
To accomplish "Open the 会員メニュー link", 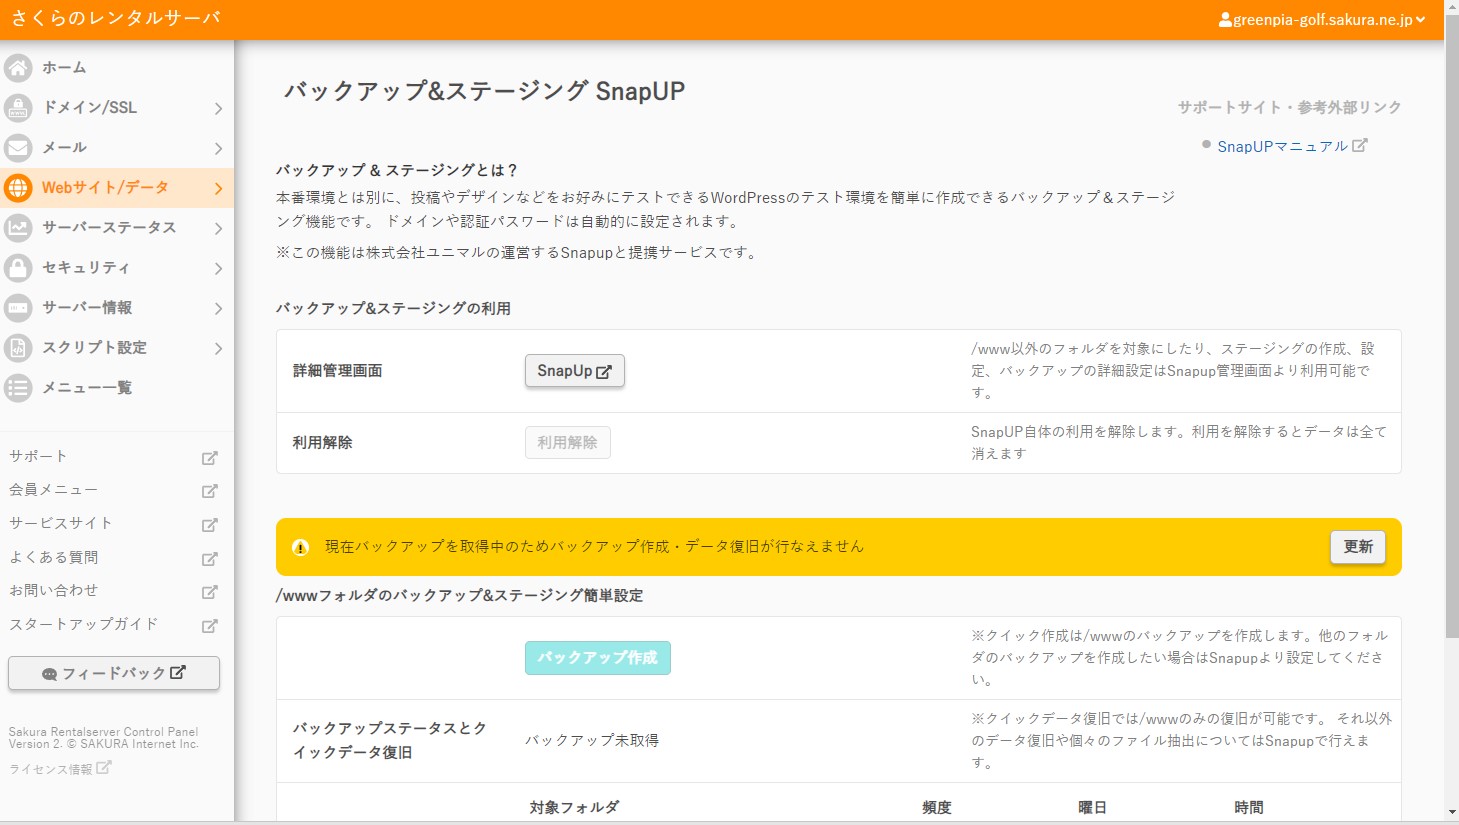I will [54, 490].
